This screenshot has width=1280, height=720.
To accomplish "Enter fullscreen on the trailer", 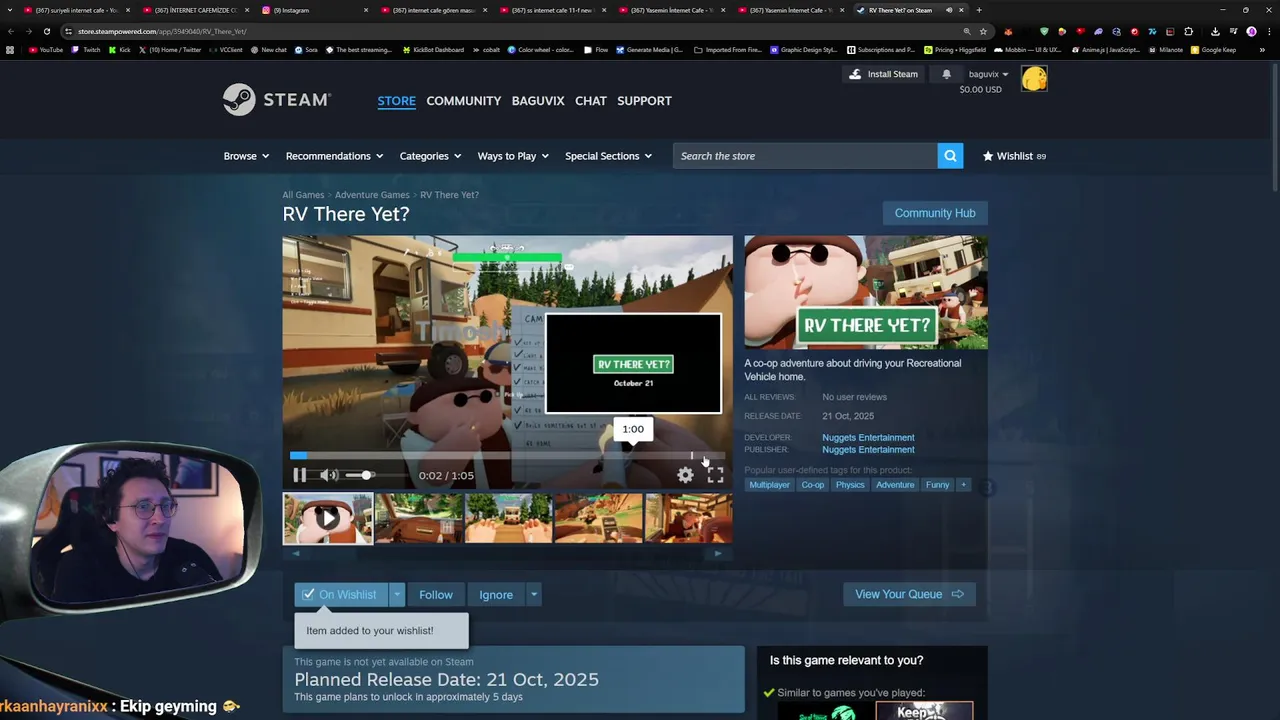I will [715, 475].
